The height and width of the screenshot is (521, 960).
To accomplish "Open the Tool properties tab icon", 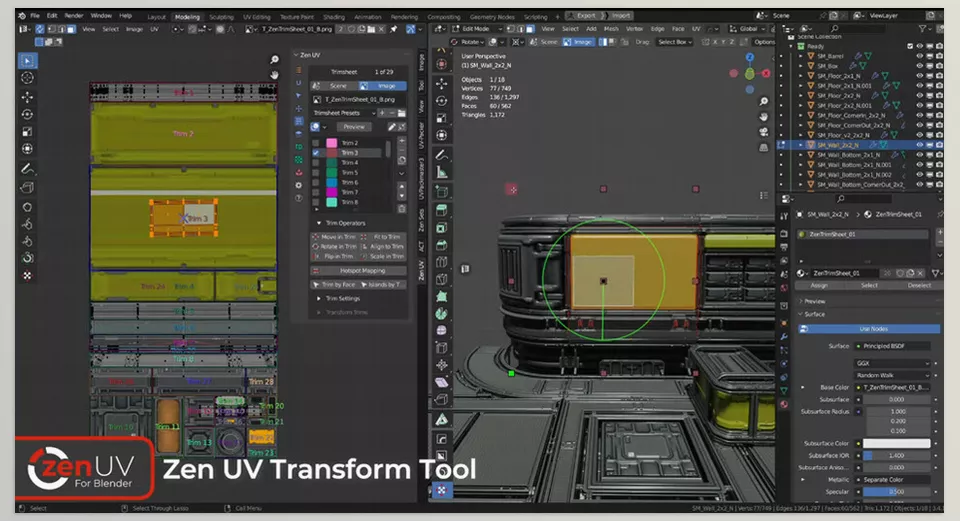I will click(x=784, y=216).
